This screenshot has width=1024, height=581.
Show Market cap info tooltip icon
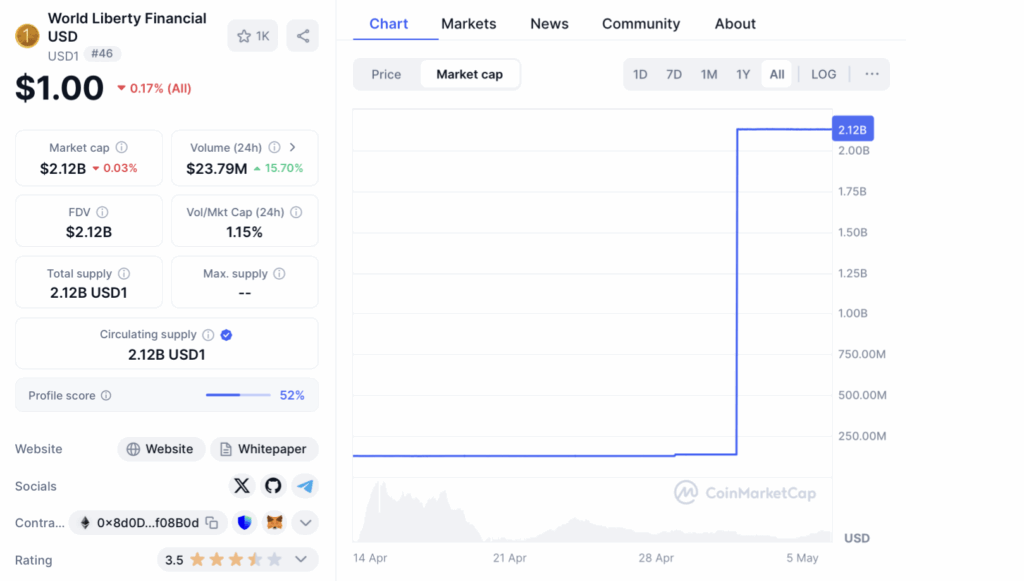coord(122,148)
